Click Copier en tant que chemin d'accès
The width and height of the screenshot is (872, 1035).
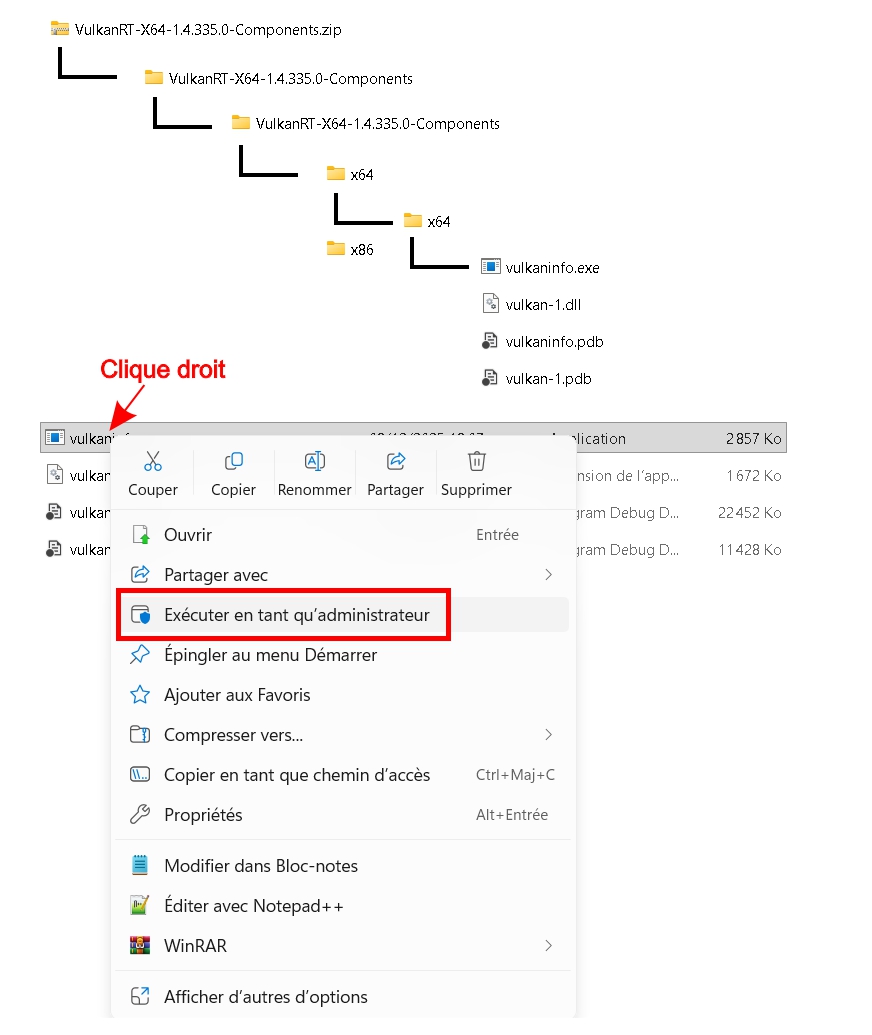coord(297,775)
